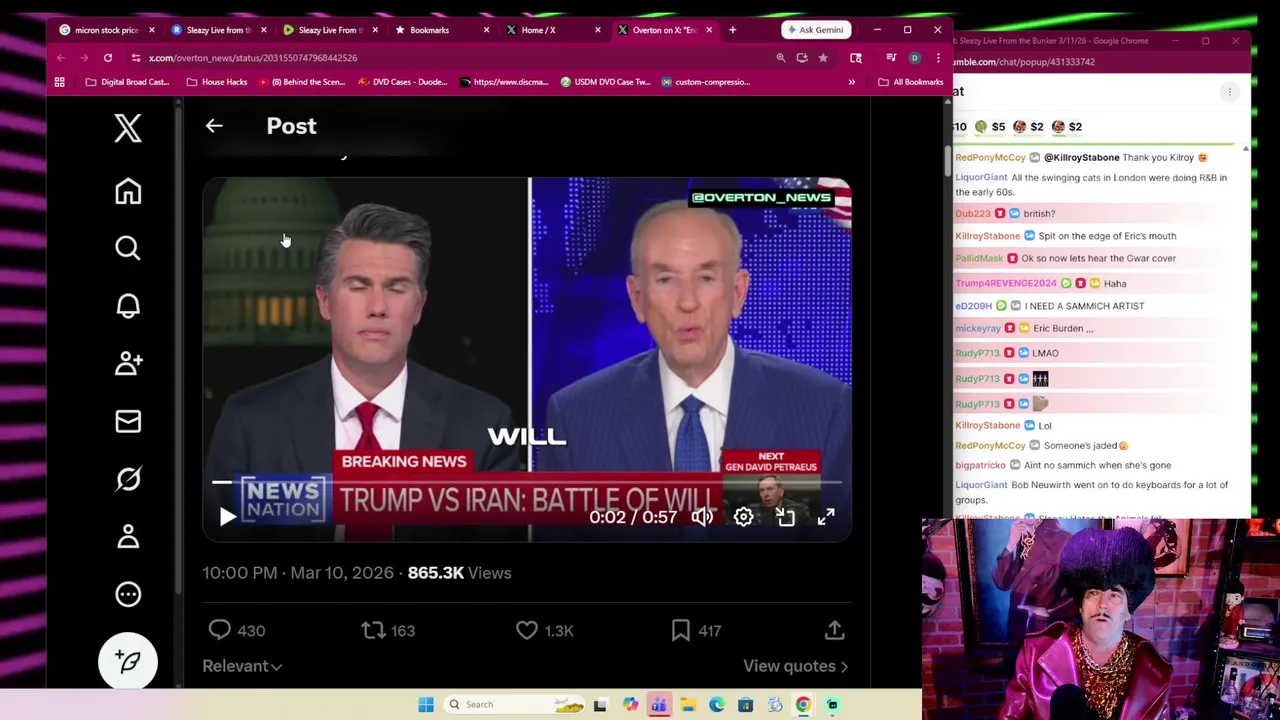Switch to first Sleazy Live from tab
1280x720 pixels.
[x=218, y=30]
